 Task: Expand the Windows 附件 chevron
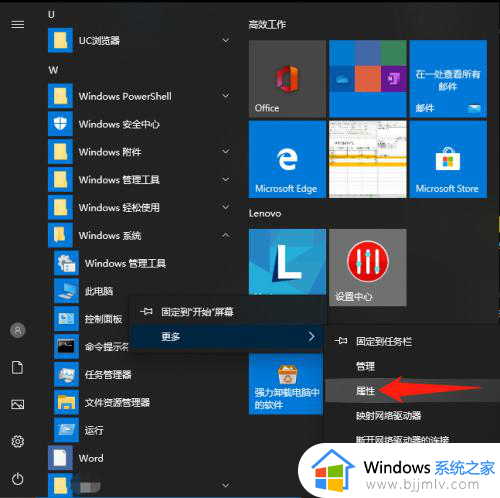(x=226, y=152)
